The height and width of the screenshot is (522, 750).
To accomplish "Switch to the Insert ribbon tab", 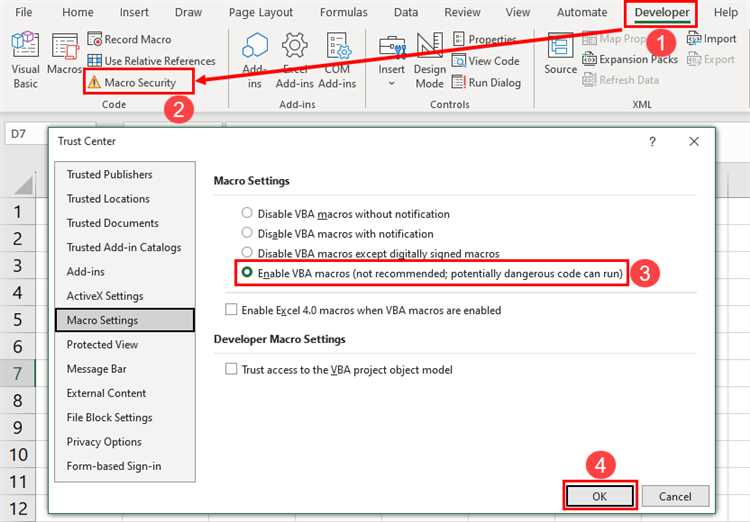I will click(x=134, y=12).
